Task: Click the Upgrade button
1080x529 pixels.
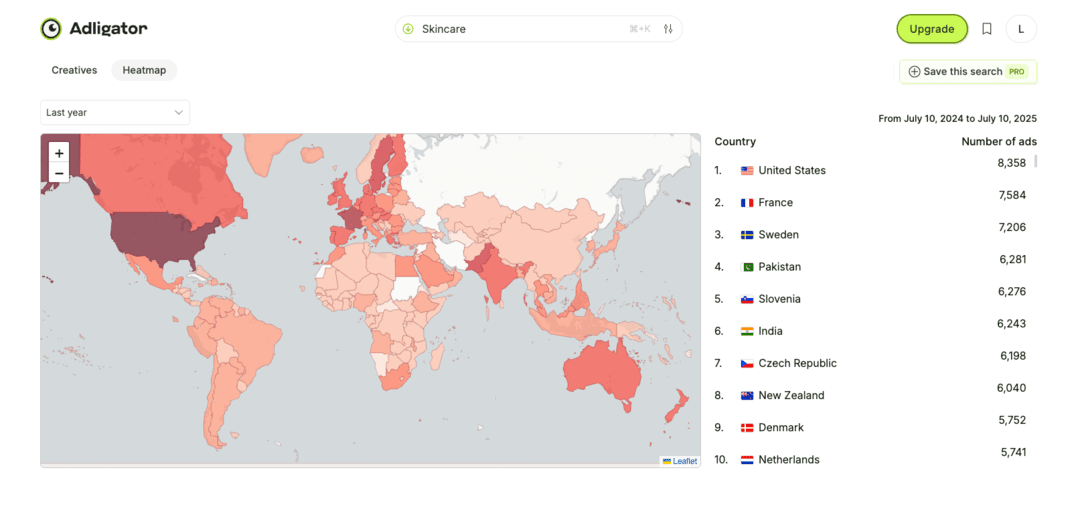Action: pyautogui.click(x=932, y=29)
